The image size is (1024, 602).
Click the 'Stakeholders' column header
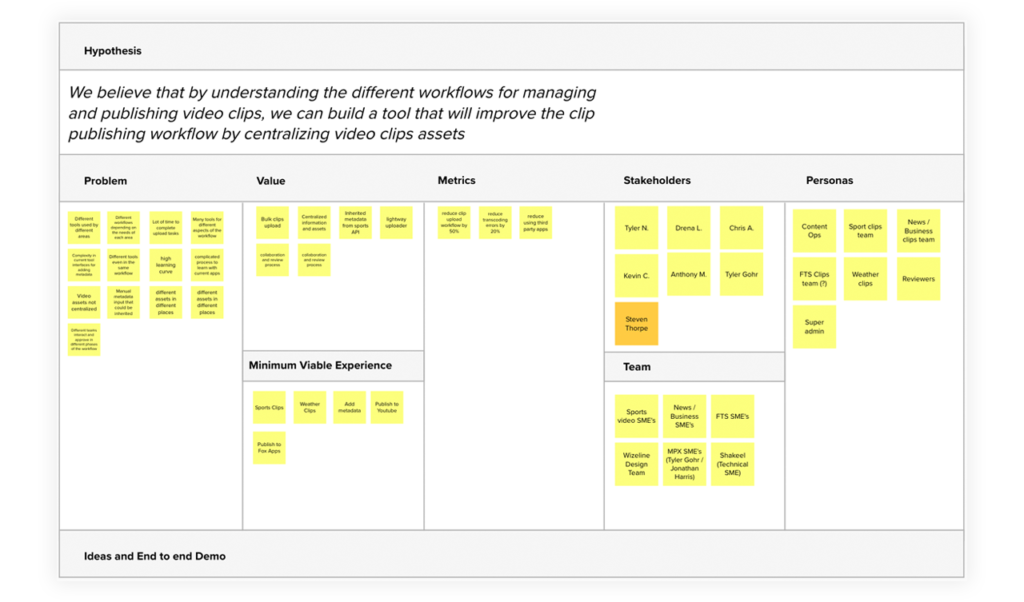657,181
